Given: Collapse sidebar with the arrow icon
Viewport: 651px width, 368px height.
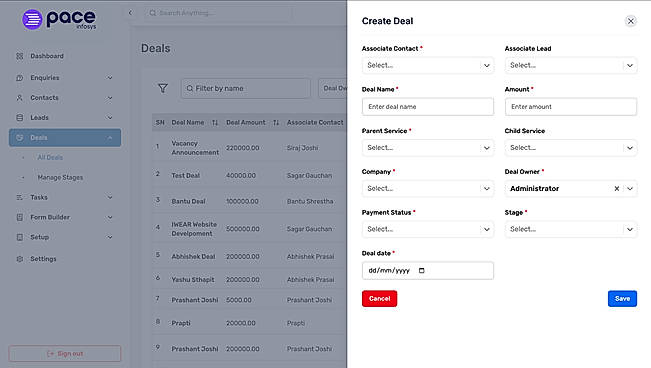Looking at the screenshot, I should tap(130, 13).
